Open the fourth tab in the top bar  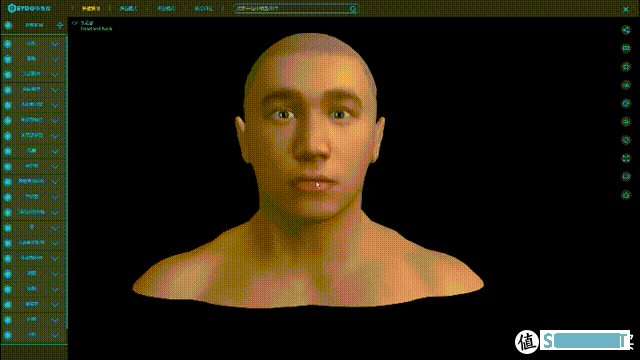click(x=203, y=9)
